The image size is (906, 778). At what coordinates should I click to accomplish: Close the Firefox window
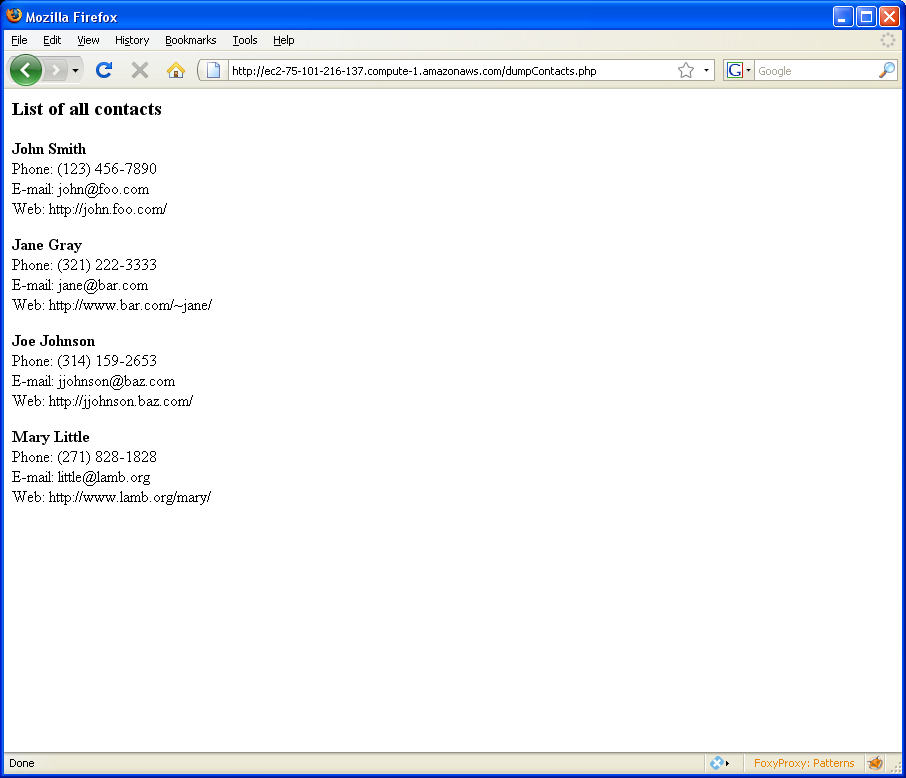889,17
